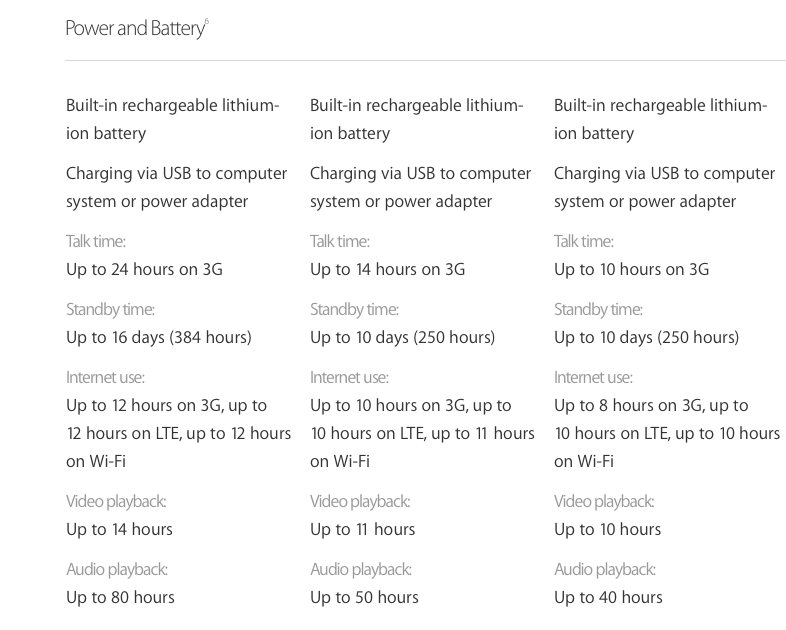Viewport: 786px width, 630px height.
Task: Click 'Up to 80 hours' audio playback value
Action: 120,597
